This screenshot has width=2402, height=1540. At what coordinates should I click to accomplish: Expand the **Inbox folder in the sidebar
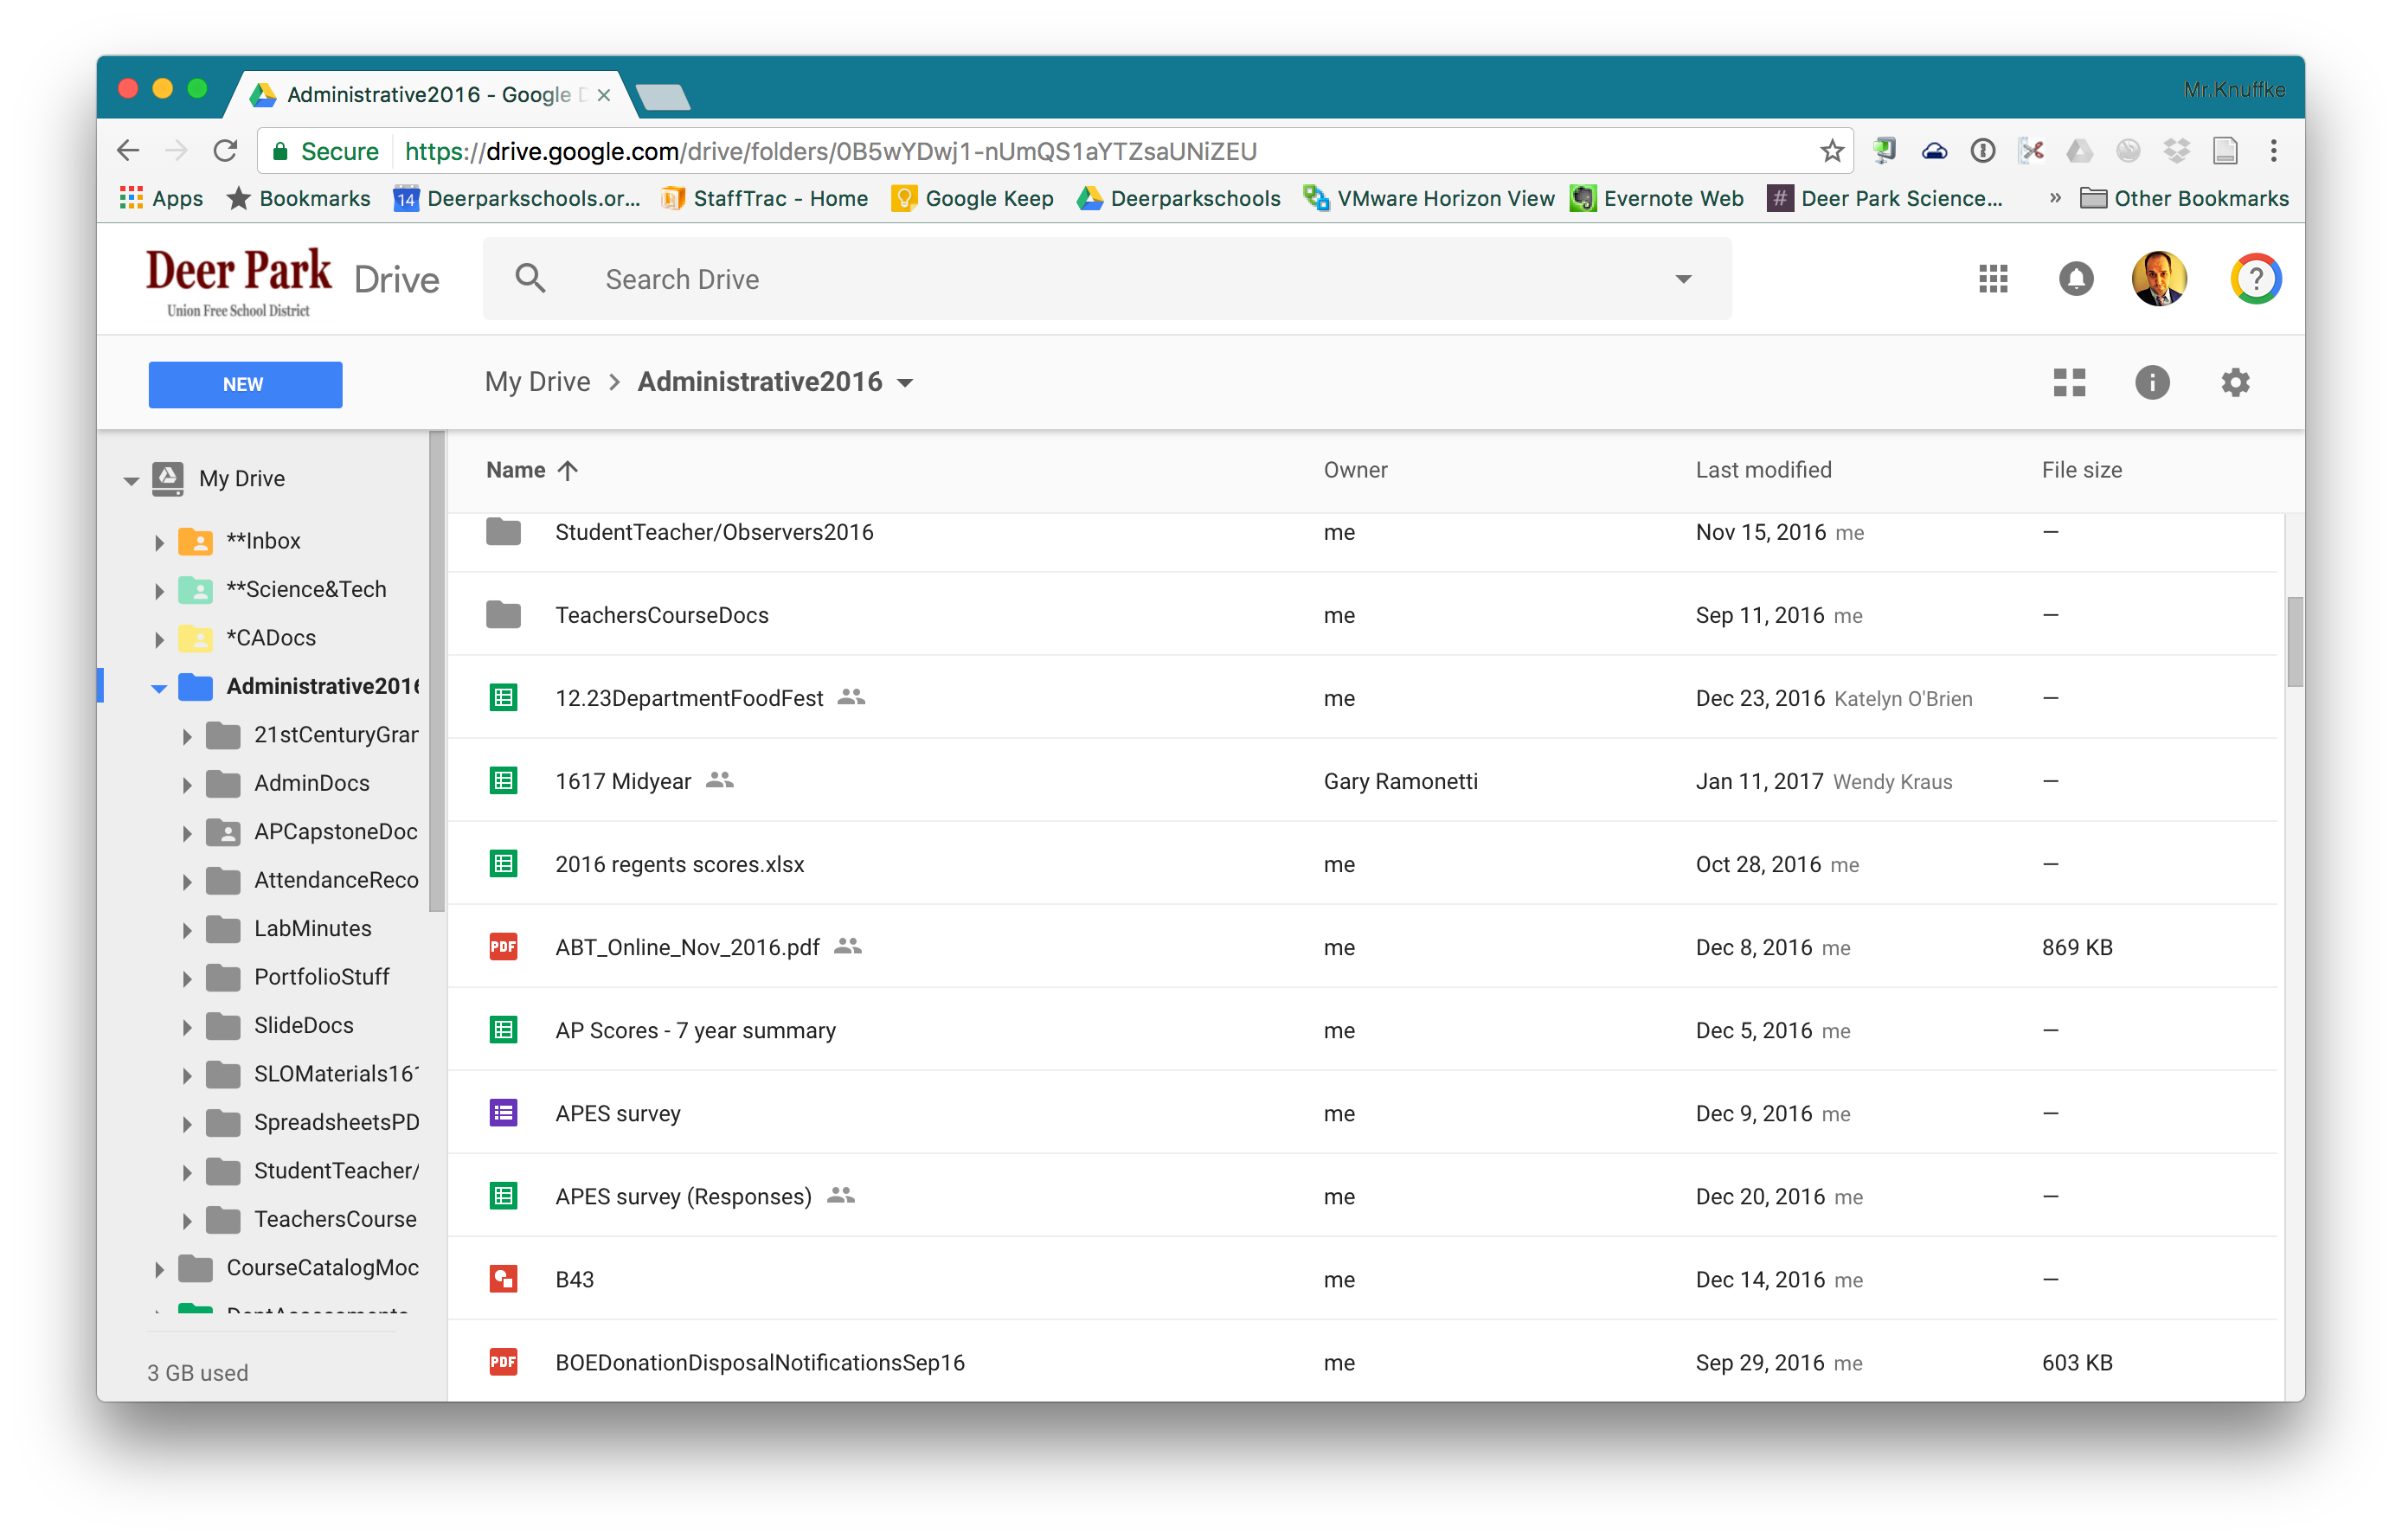point(158,541)
